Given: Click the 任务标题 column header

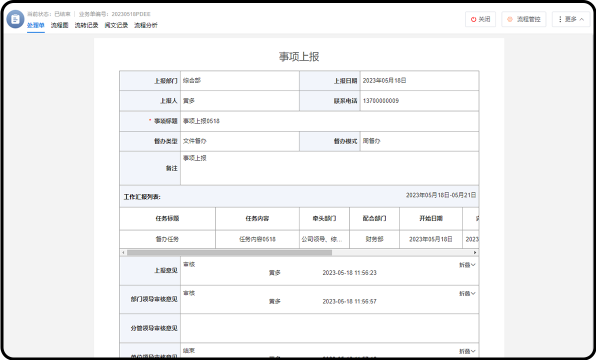Looking at the screenshot, I should (167, 219).
